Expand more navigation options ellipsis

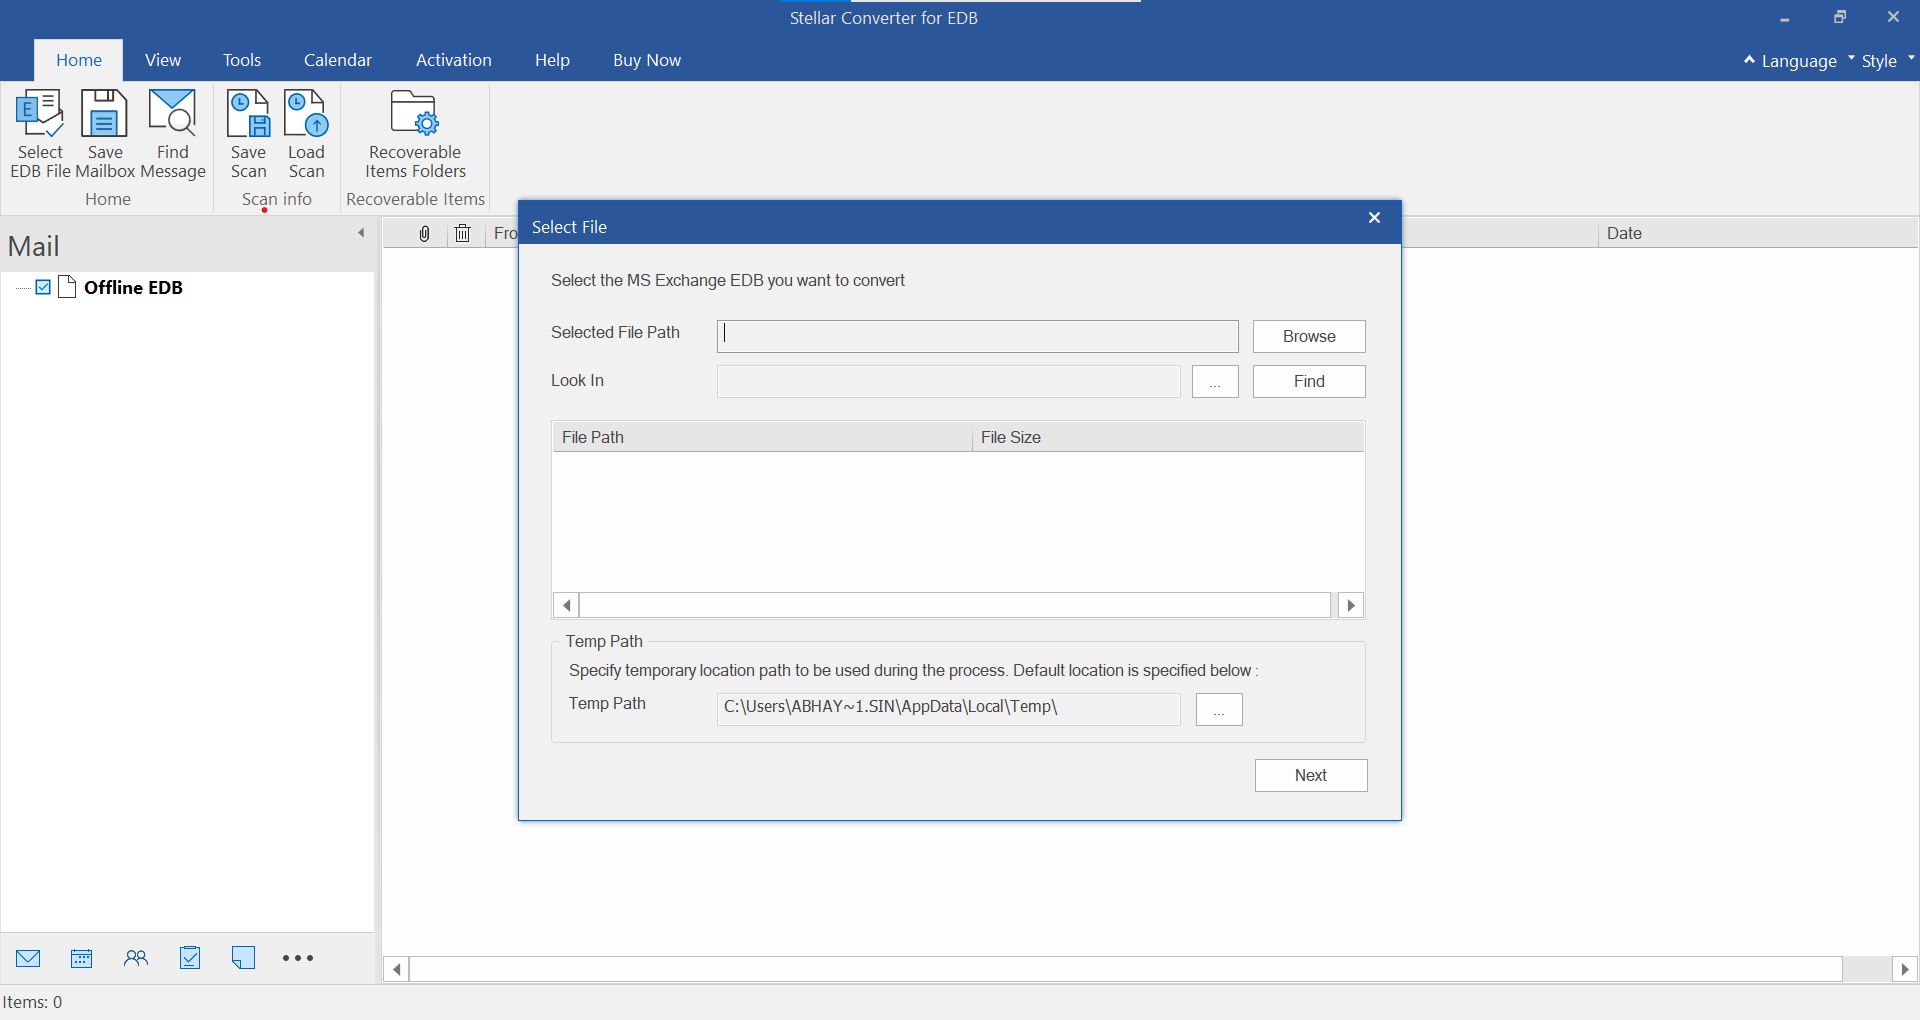coord(298,958)
